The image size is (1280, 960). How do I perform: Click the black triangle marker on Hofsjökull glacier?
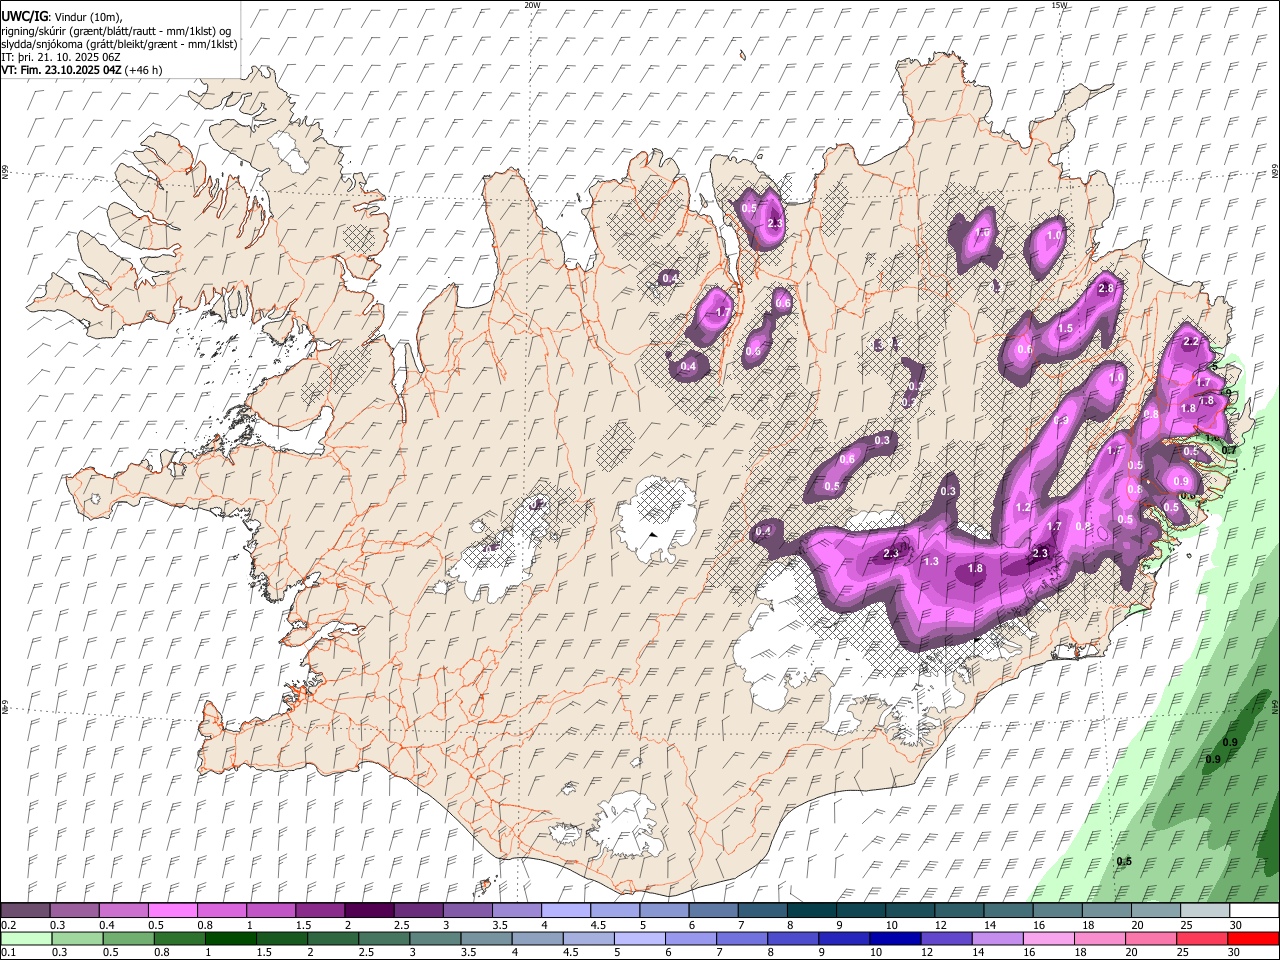[653, 535]
